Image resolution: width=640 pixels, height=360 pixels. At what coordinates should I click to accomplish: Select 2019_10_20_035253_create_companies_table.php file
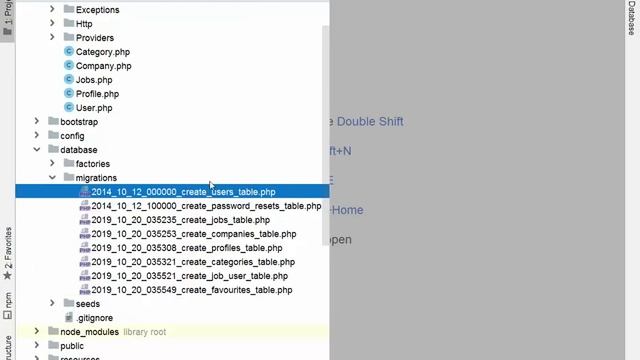[194, 234]
